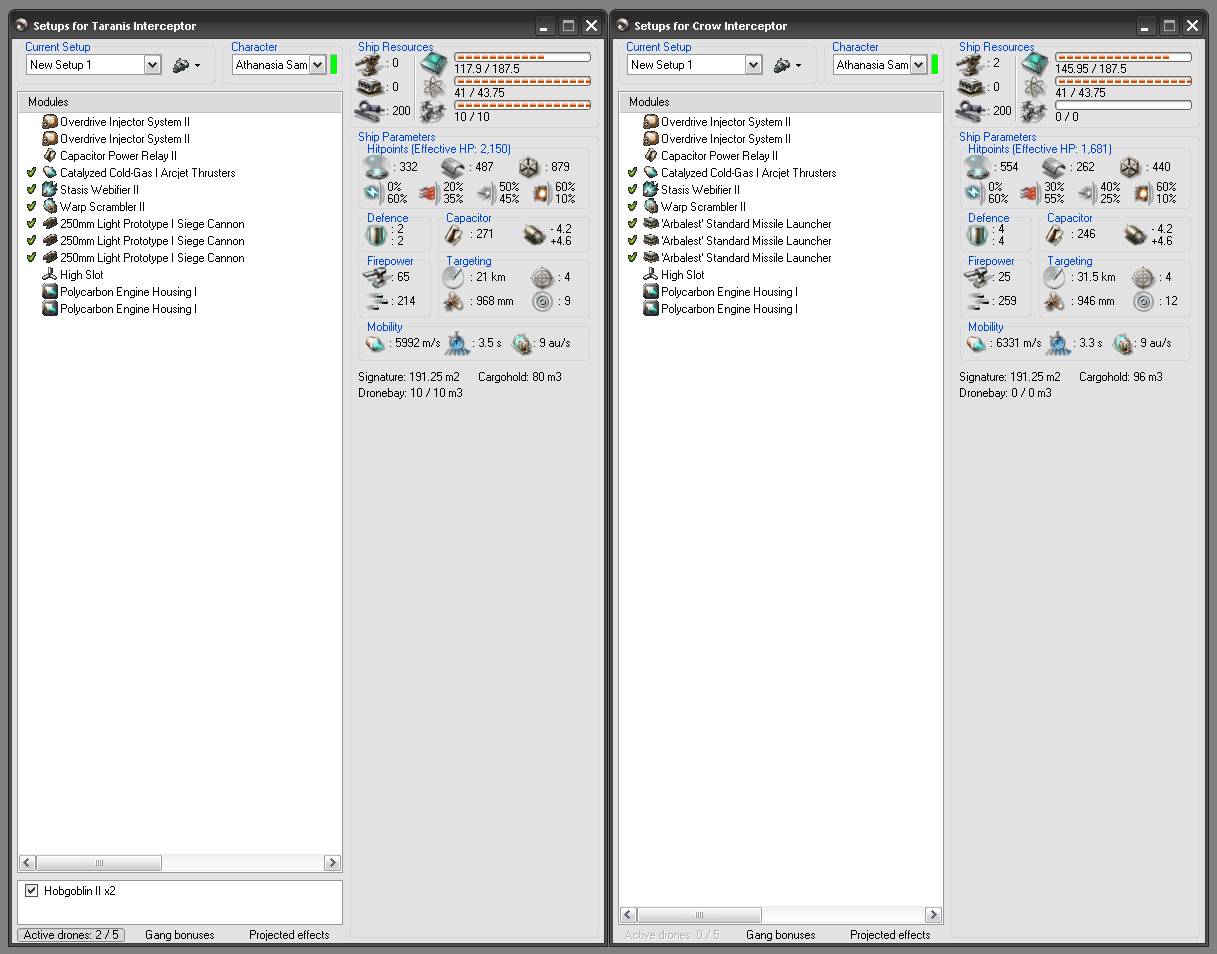
Task: Toggle second 'Arbalest' Missile Launcher checkmark
Action: pyautogui.click(x=632, y=241)
